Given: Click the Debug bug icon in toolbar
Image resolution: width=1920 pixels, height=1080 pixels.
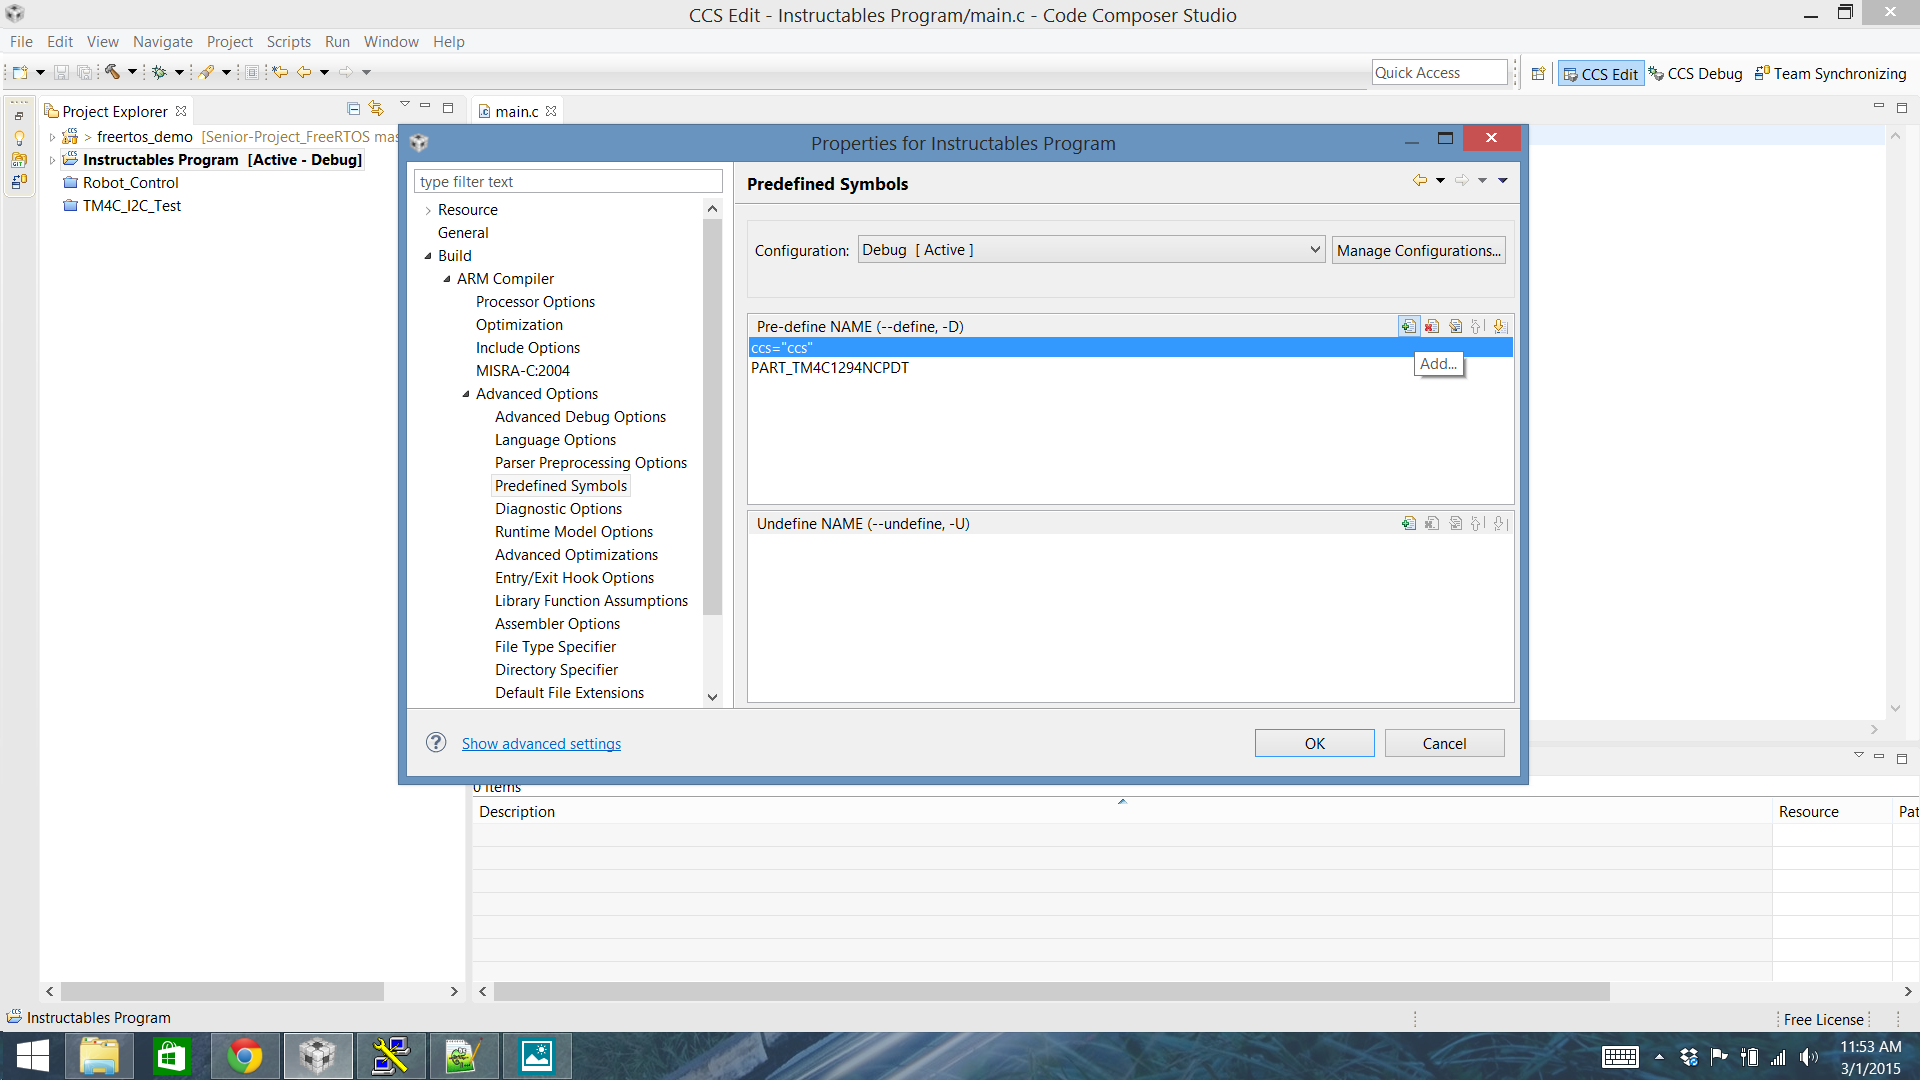Looking at the screenshot, I should [x=158, y=72].
